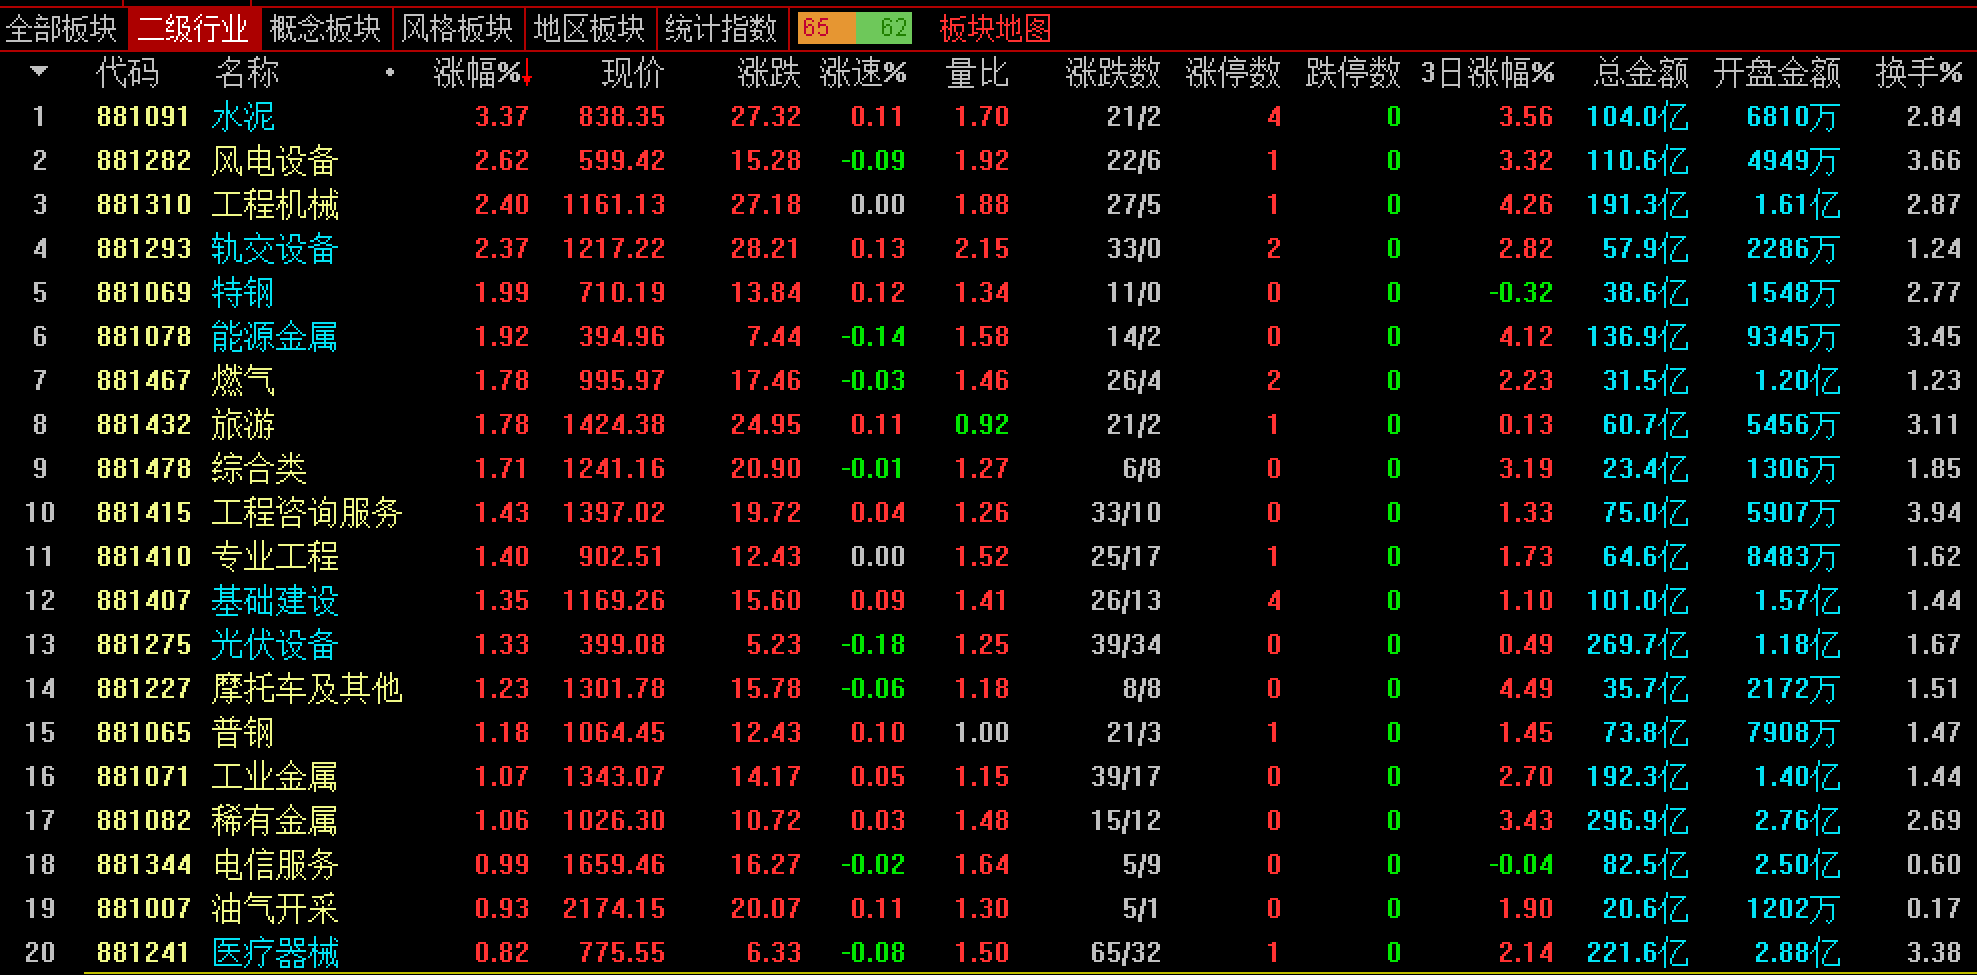Sort by 涨速% column header
This screenshot has width=1977, height=975.
863,73
